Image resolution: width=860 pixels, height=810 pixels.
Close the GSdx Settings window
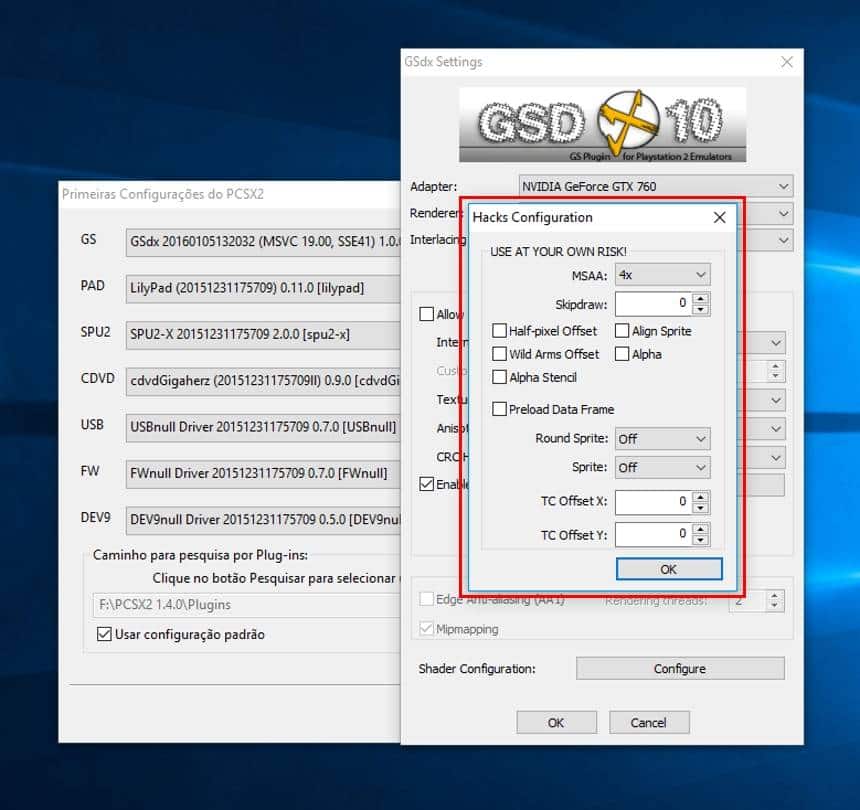[787, 62]
